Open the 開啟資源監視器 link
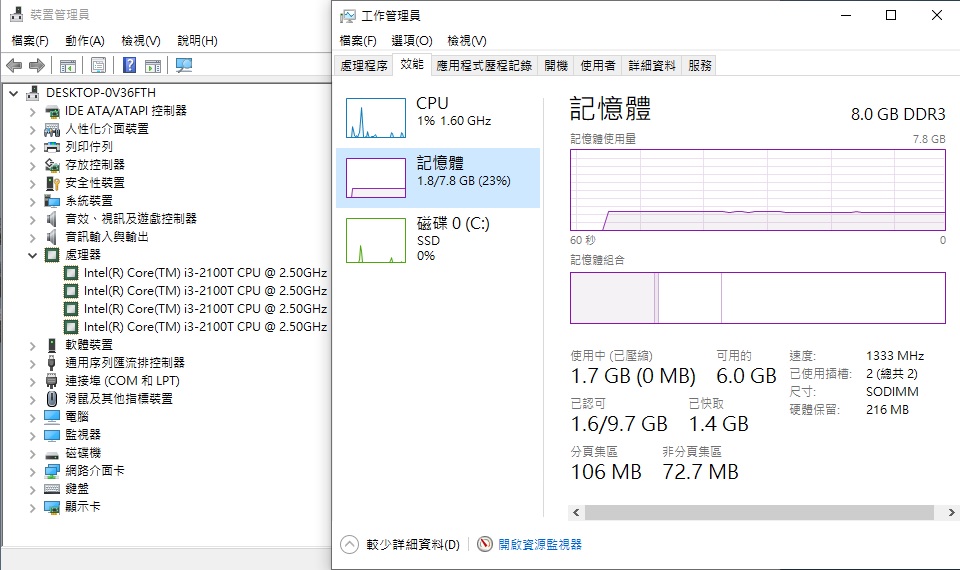The height and width of the screenshot is (570, 960). coord(539,544)
